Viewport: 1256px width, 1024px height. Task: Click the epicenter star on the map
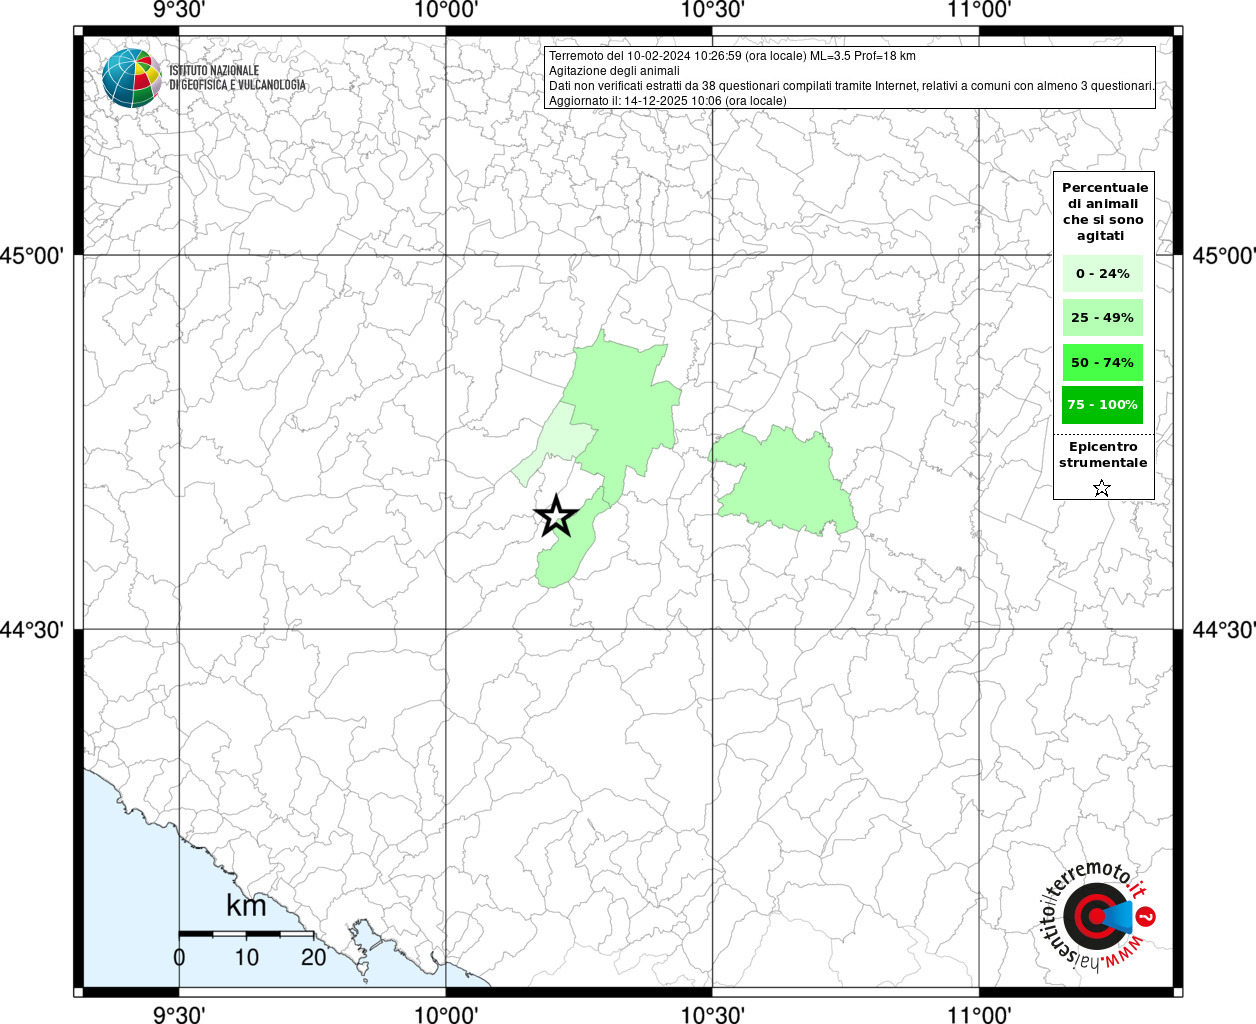point(556,516)
